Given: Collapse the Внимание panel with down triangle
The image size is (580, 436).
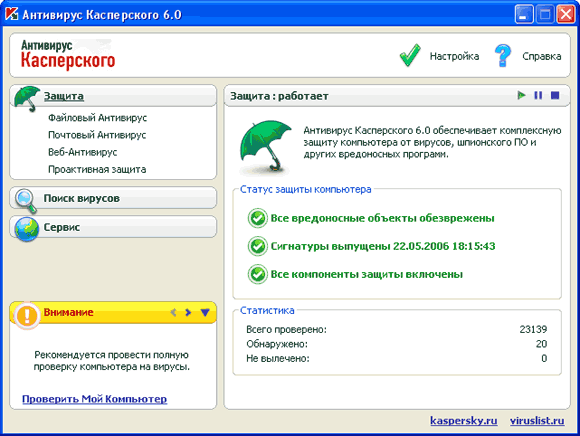Looking at the screenshot, I should click(x=205, y=312).
